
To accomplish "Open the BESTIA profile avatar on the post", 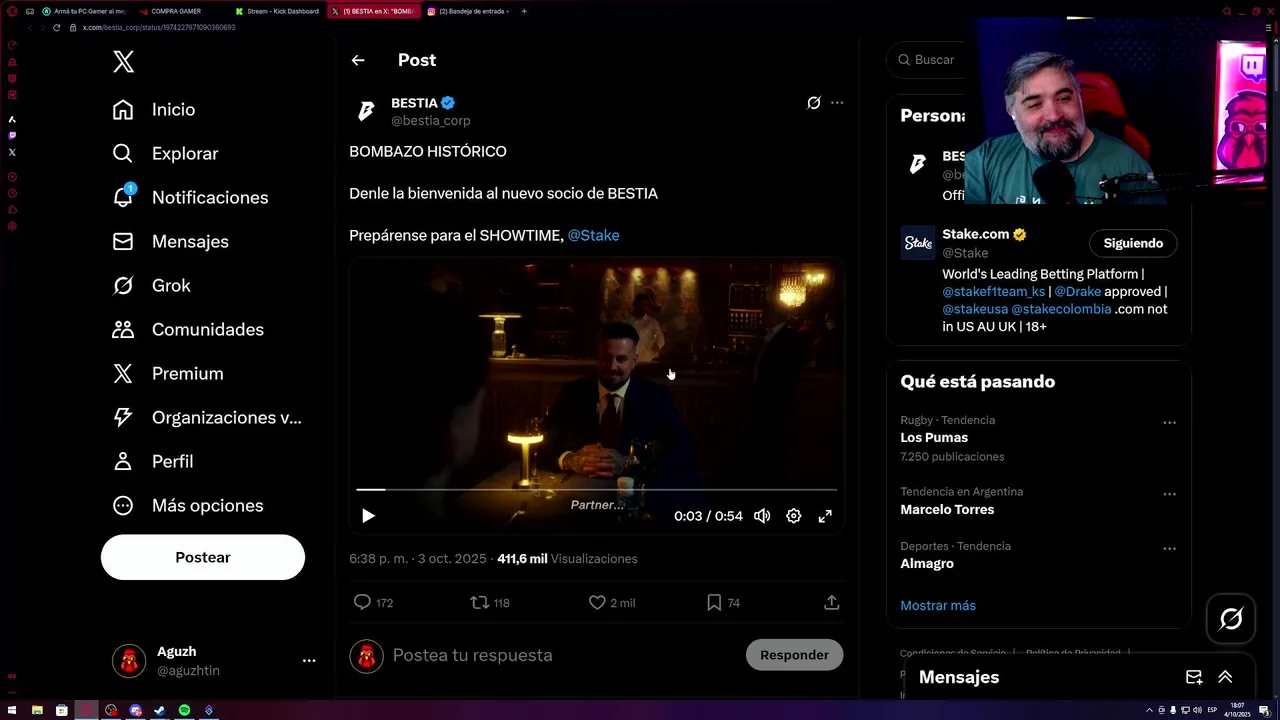I will (366, 111).
